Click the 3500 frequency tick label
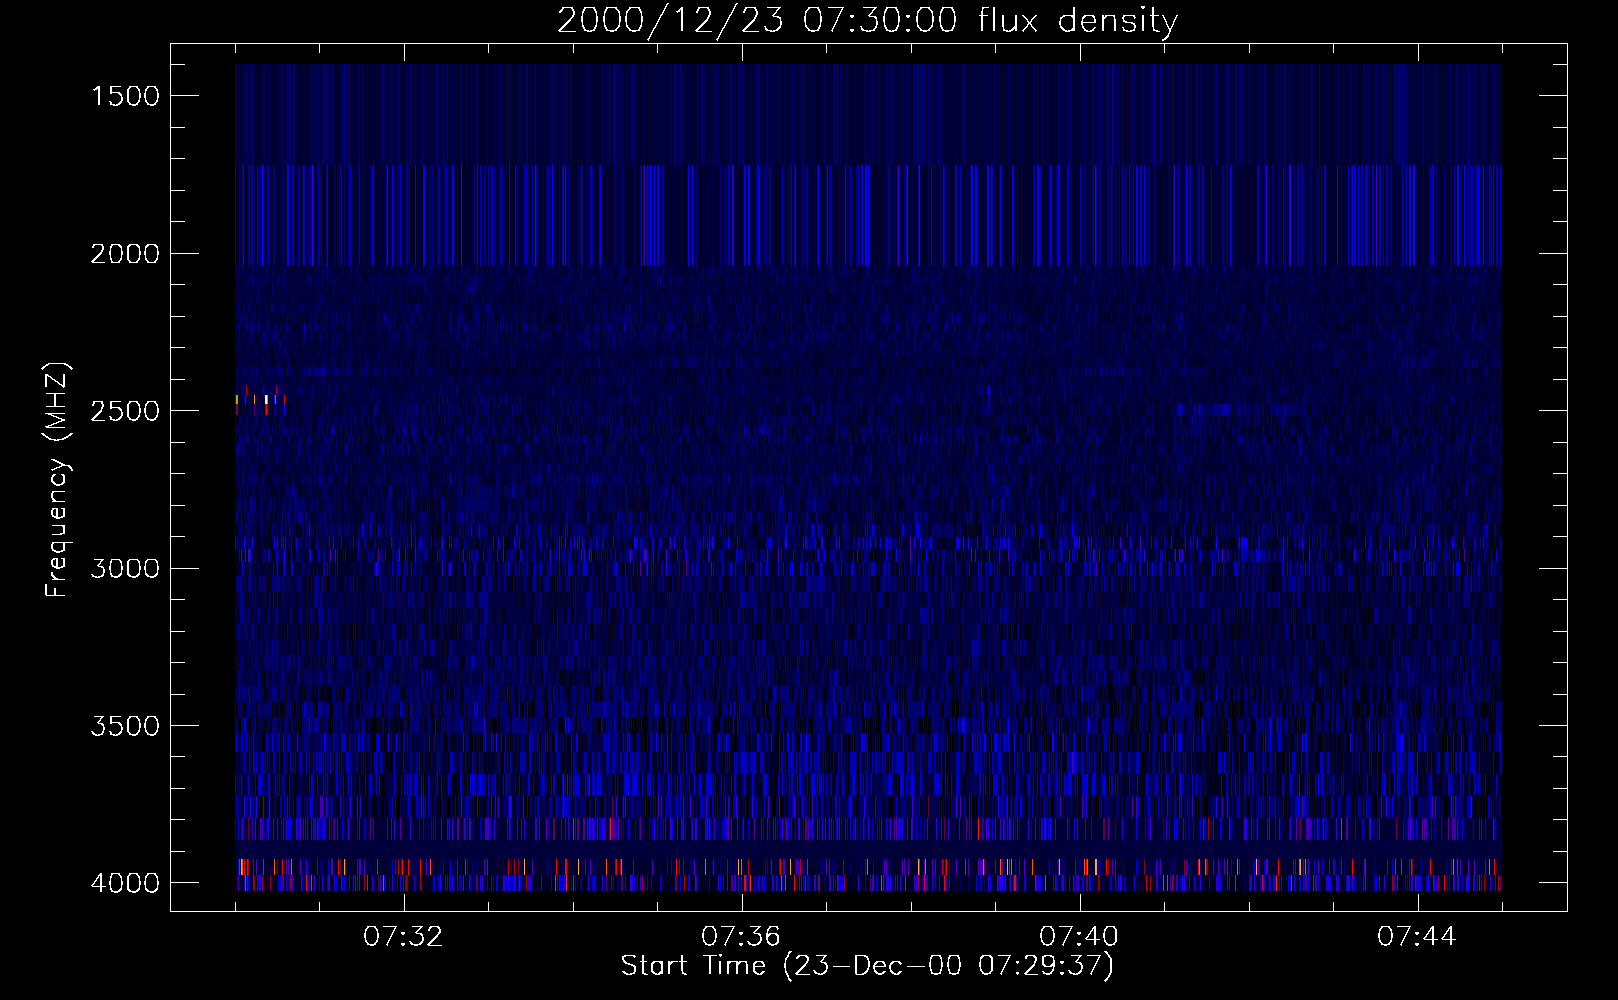 (125, 726)
